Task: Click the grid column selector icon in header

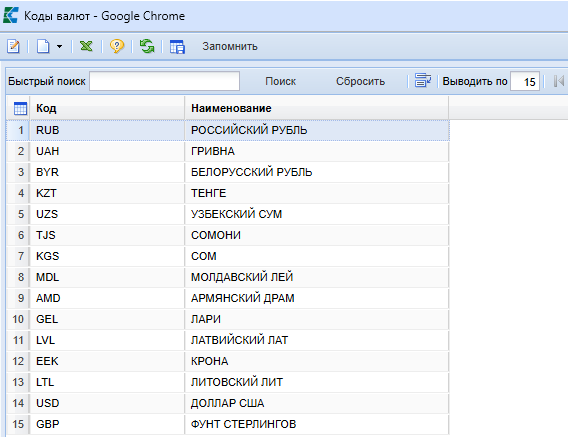Action: [x=20, y=108]
